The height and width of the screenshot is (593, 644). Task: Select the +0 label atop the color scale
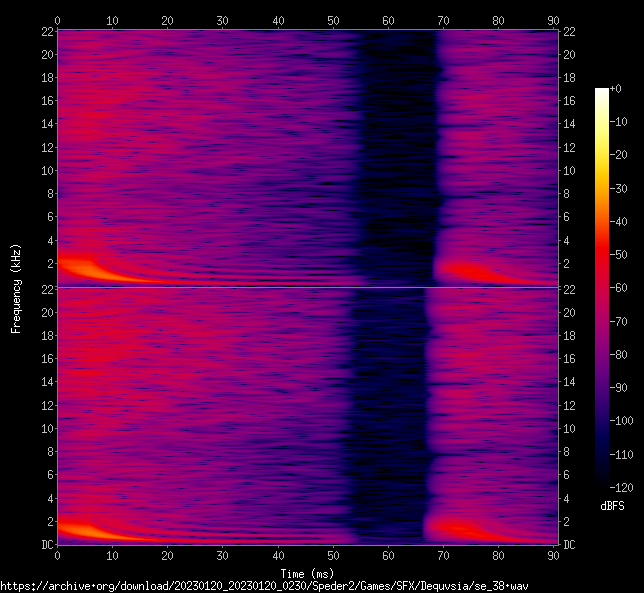tap(616, 89)
